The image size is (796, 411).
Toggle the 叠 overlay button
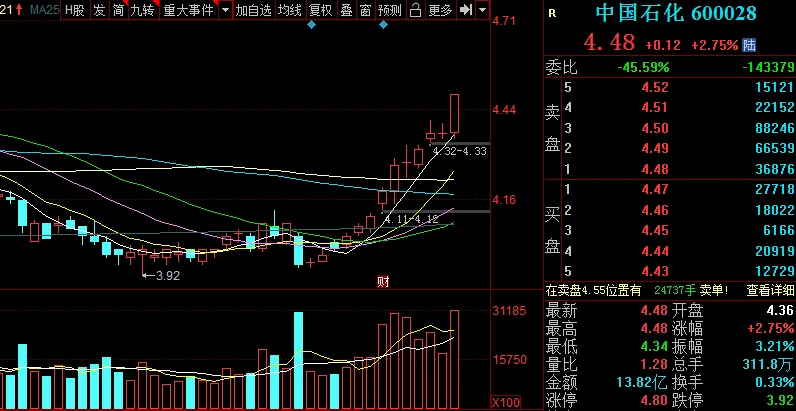(346, 10)
